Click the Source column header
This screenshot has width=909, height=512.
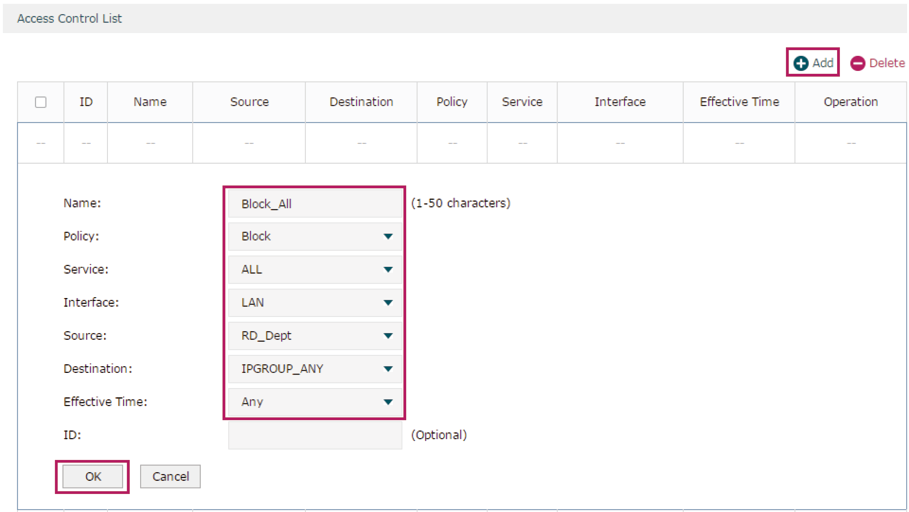249,102
